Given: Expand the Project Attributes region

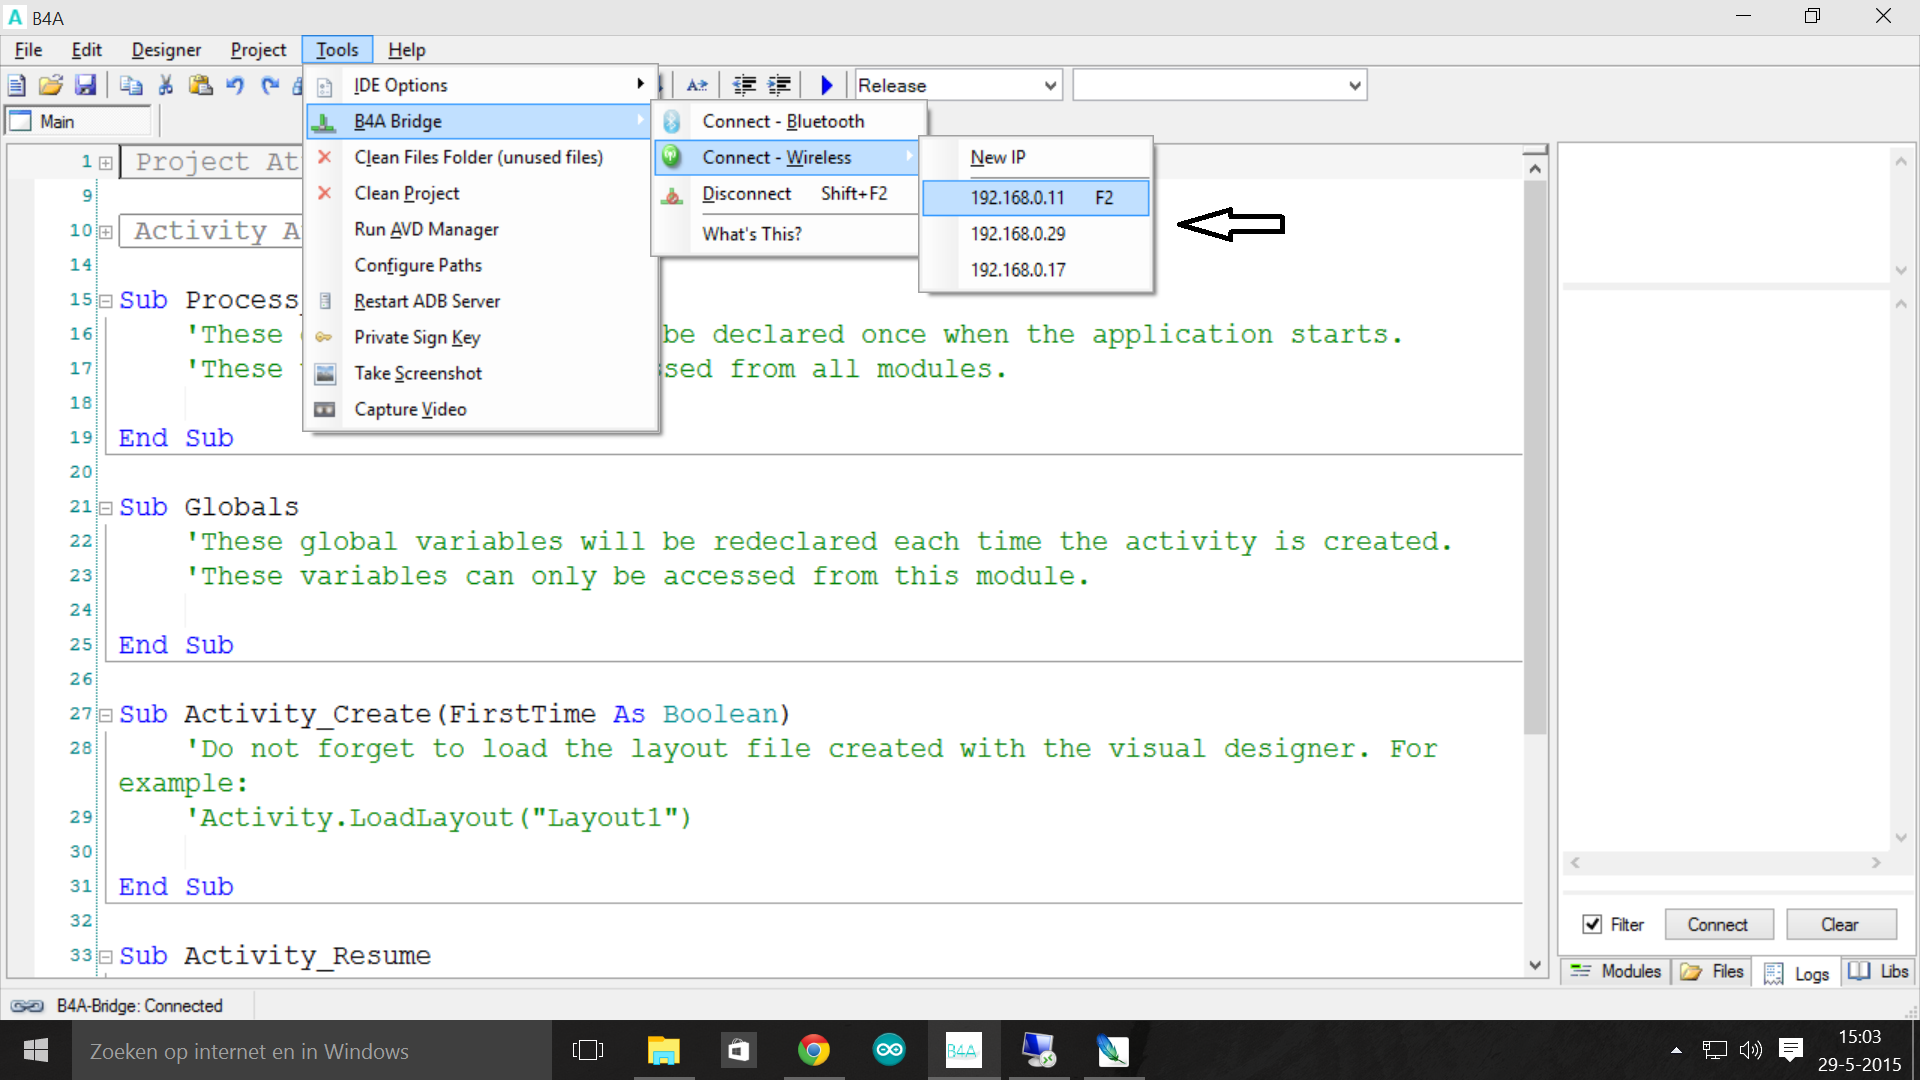Looking at the screenshot, I should [106, 162].
